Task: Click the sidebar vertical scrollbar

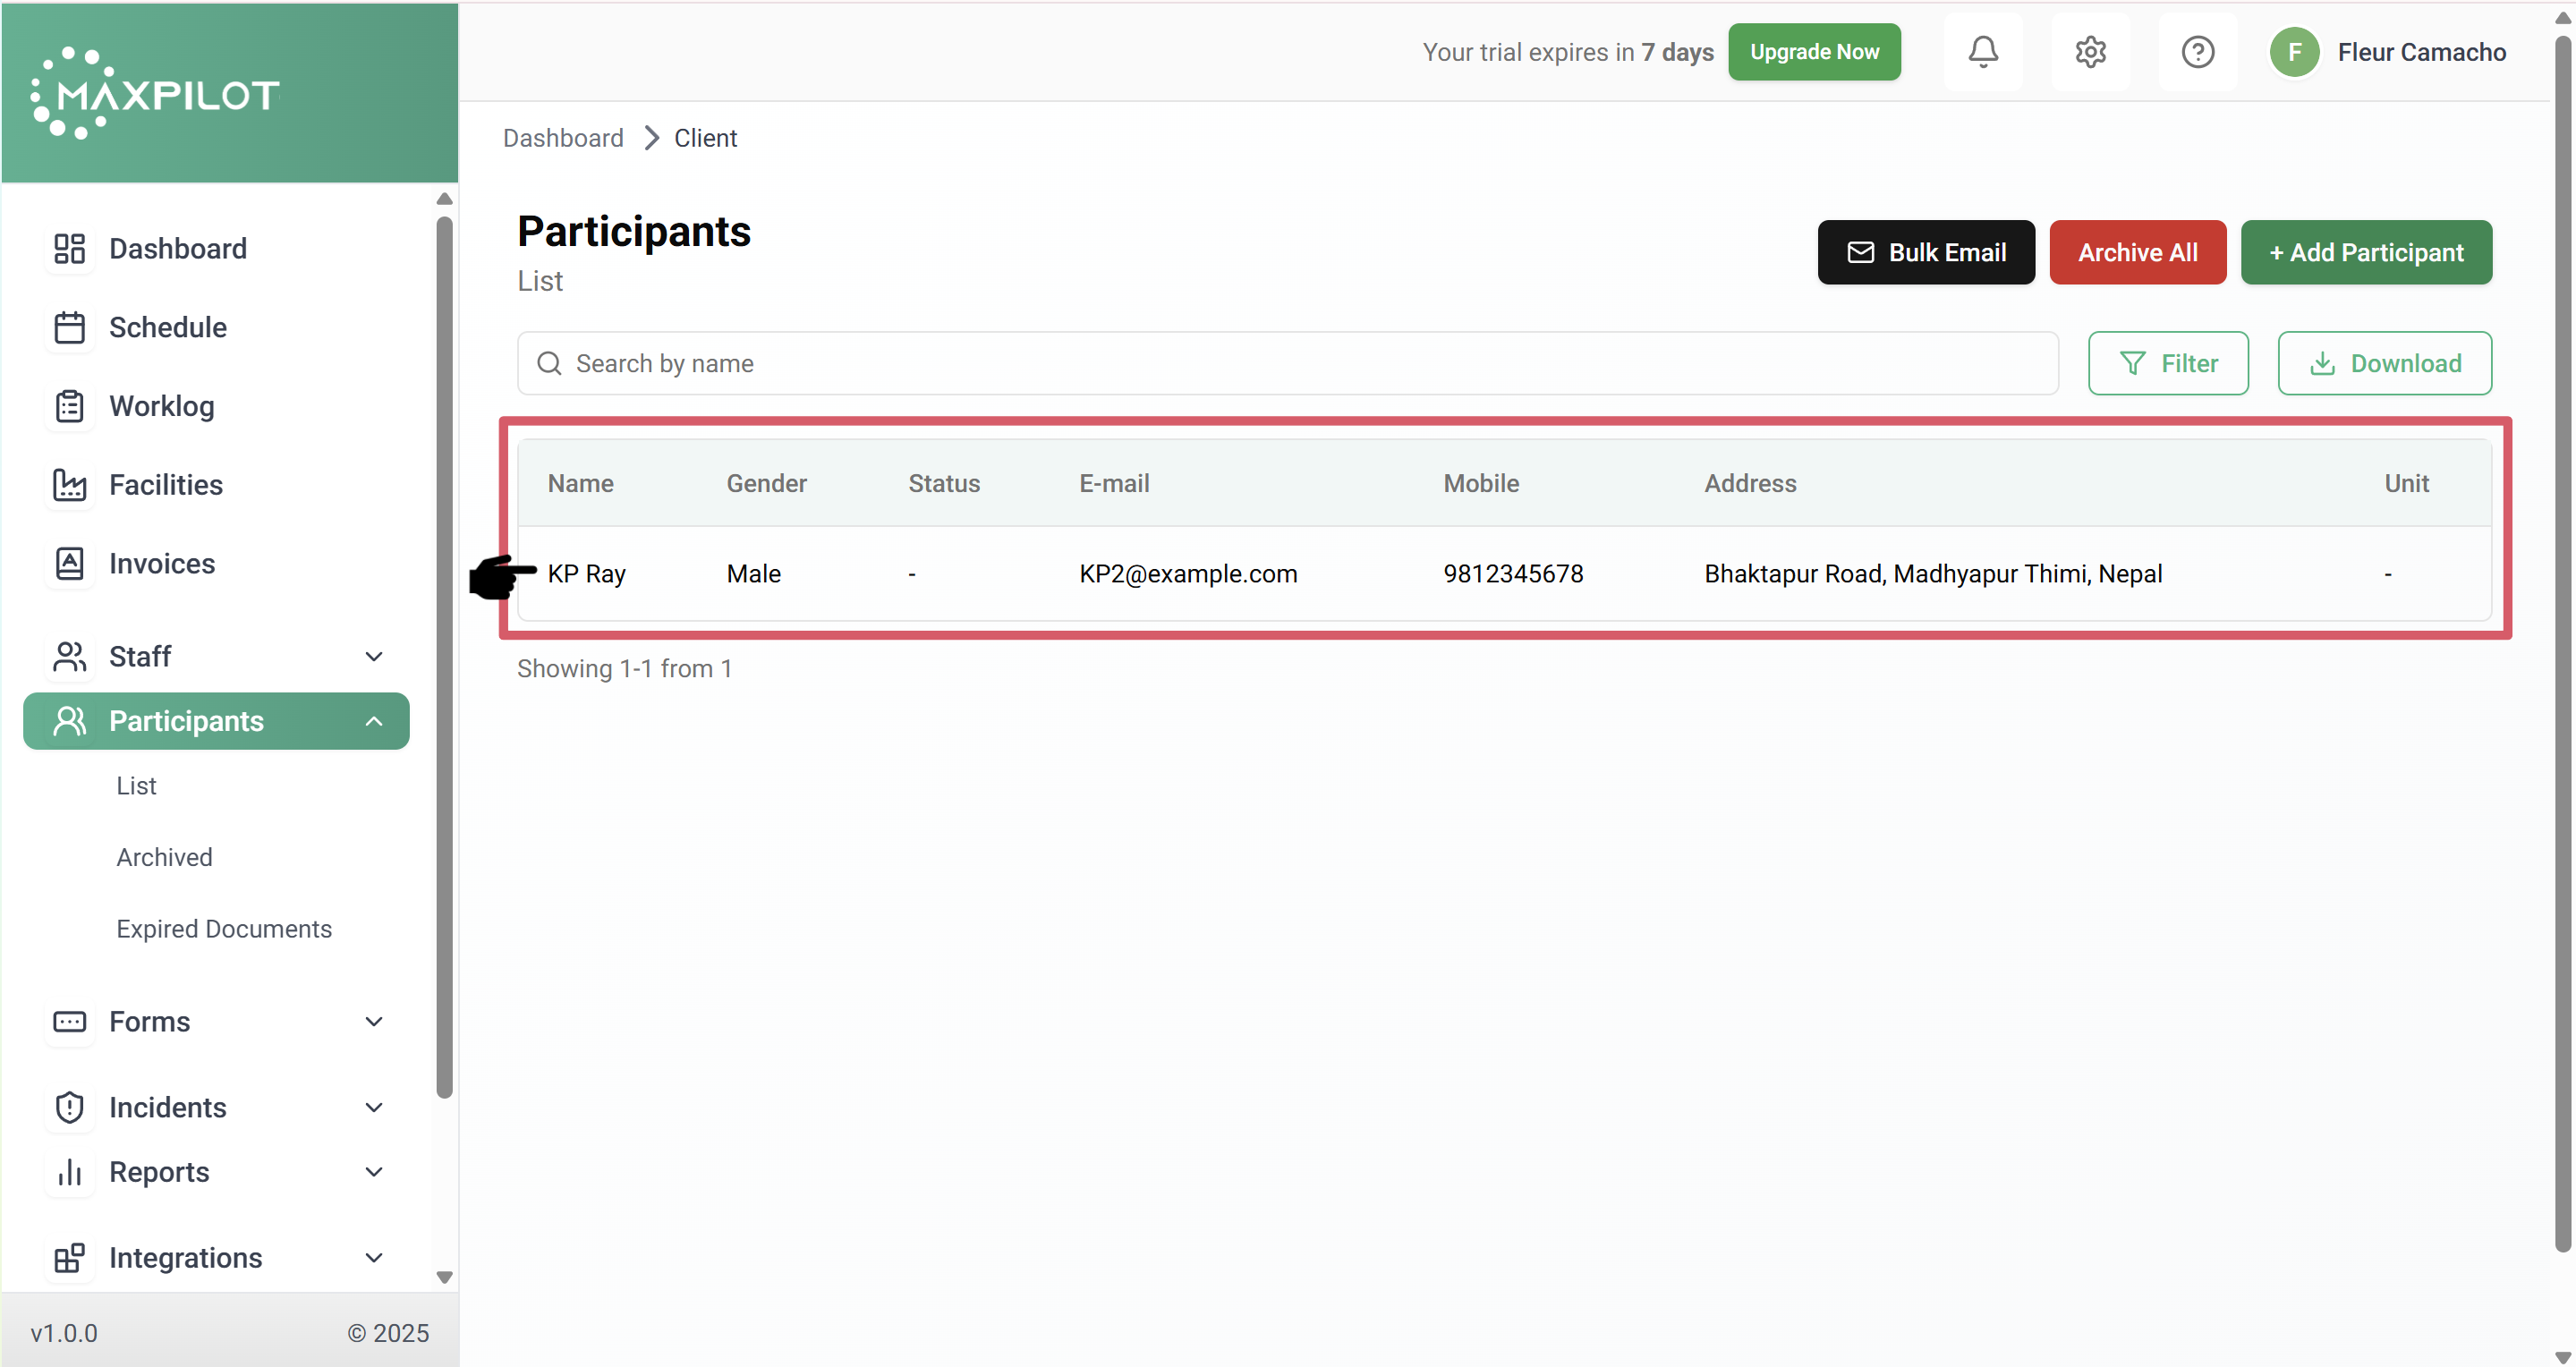Action: [x=444, y=656]
